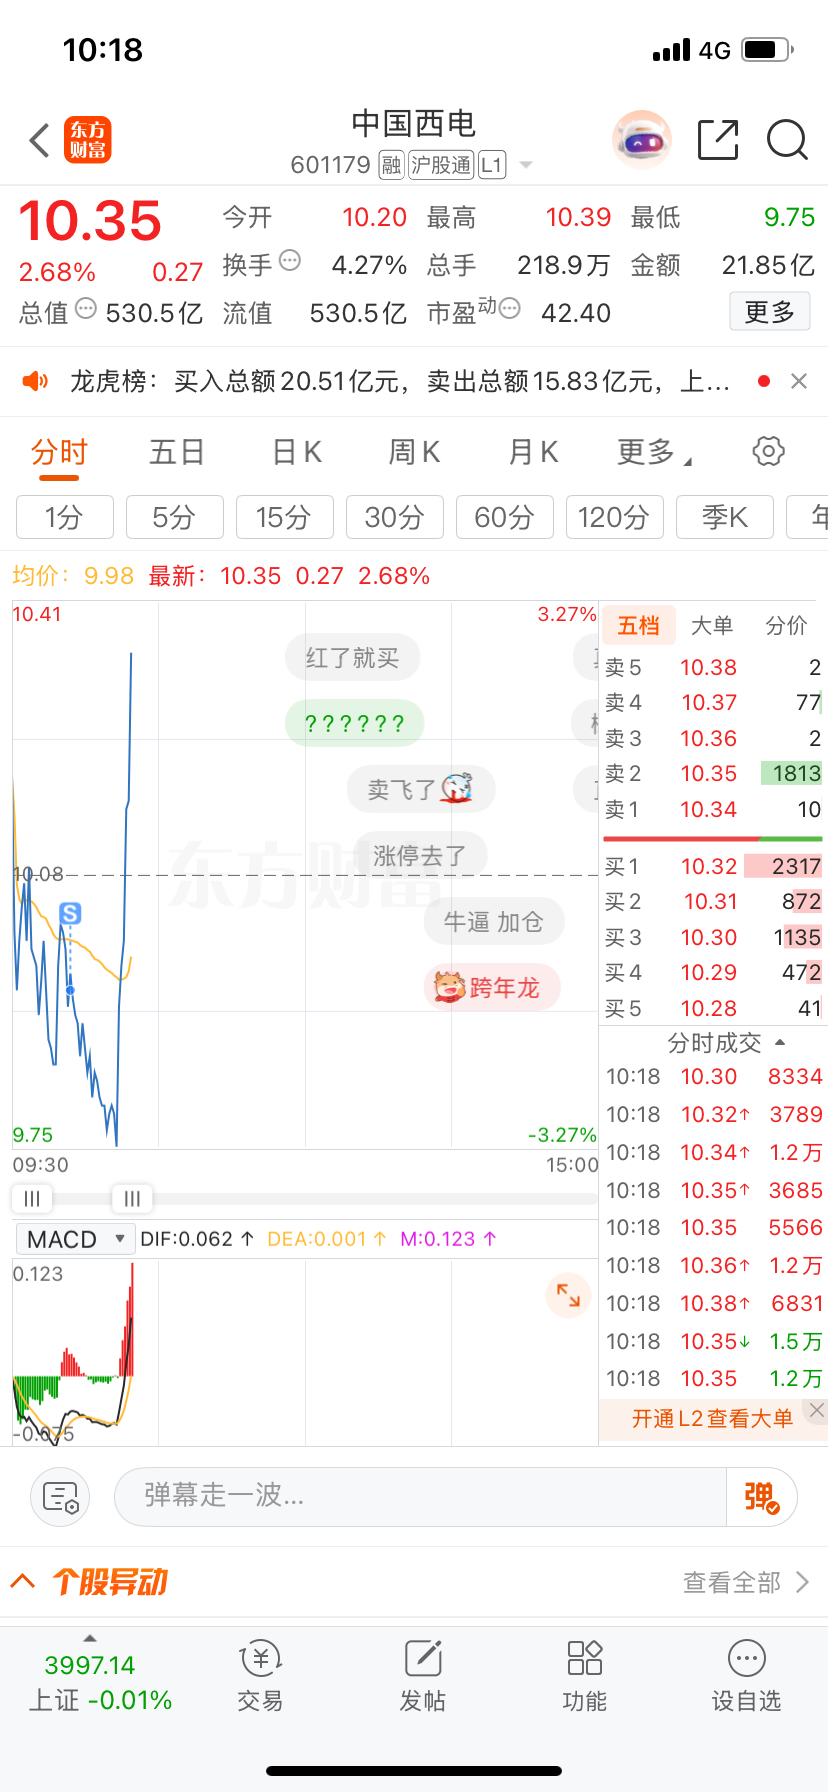Select the 1分 interval

65,517
